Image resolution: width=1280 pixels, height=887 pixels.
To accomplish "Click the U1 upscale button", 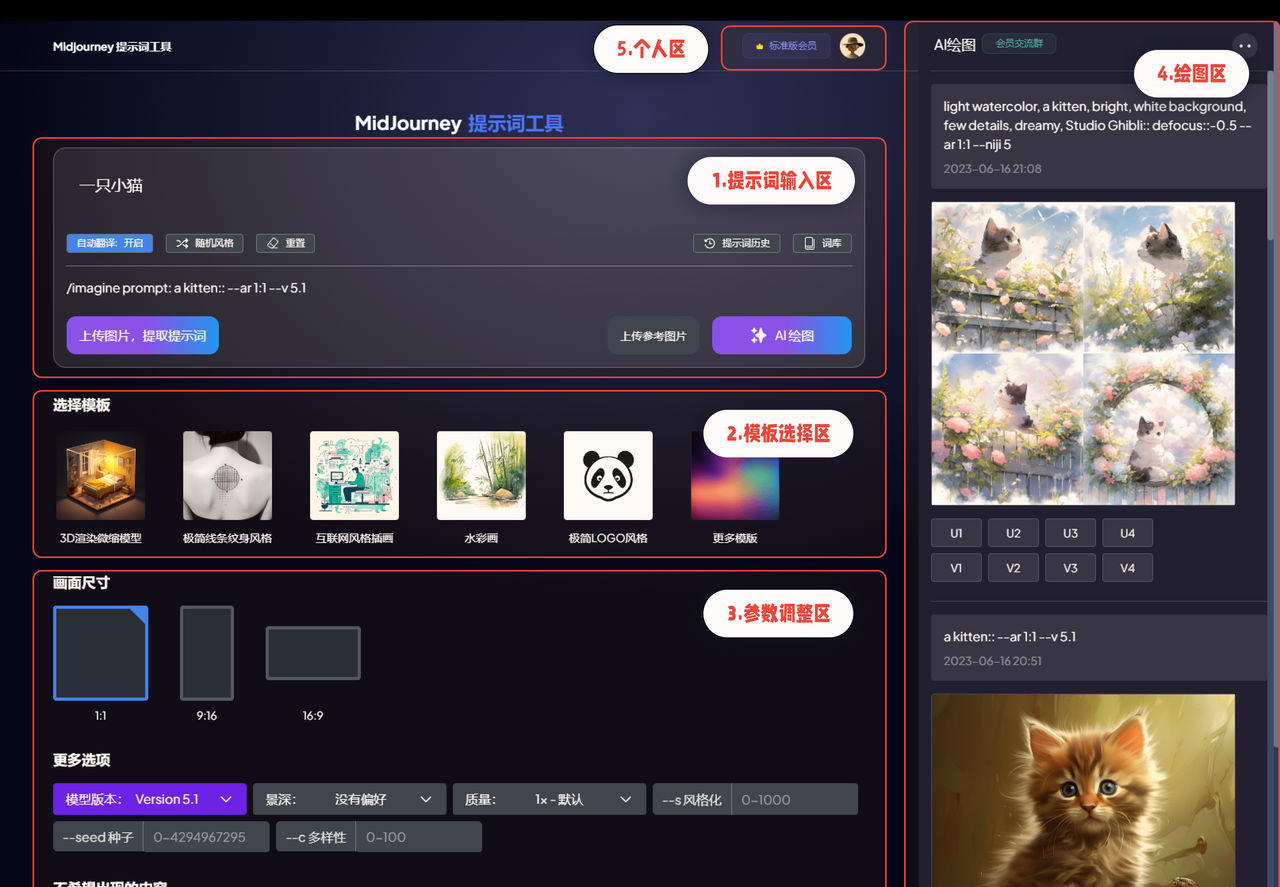I will 956,533.
